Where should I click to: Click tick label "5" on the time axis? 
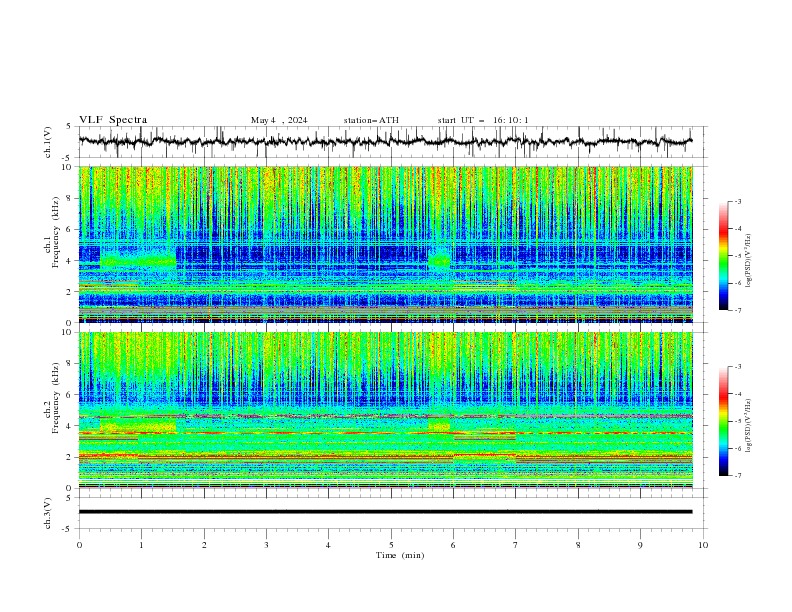(391, 545)
